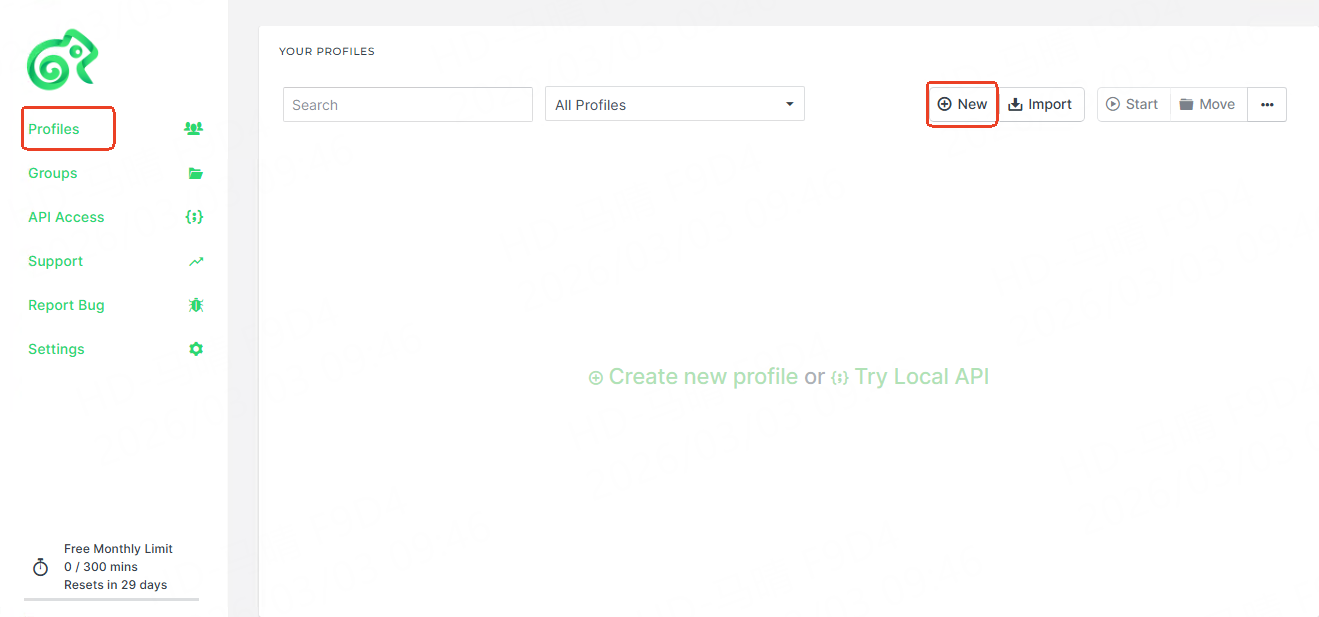Open the Groups menu item
The height and width of the screenshot is (617, 1319).
(x=53, y=173)
